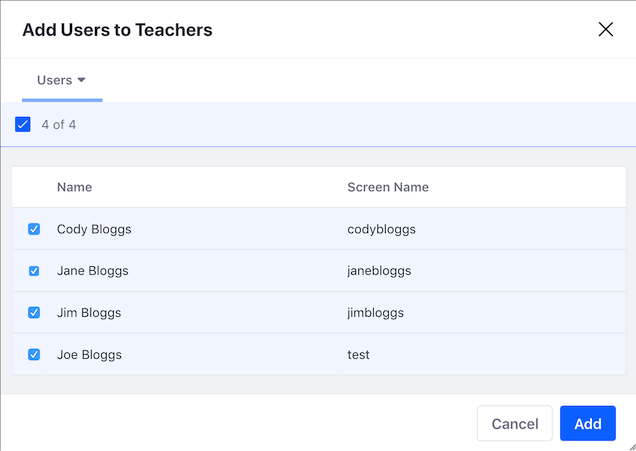Select the Joe Bloggs name text
The image size is (636, 451).
(89, 355)
